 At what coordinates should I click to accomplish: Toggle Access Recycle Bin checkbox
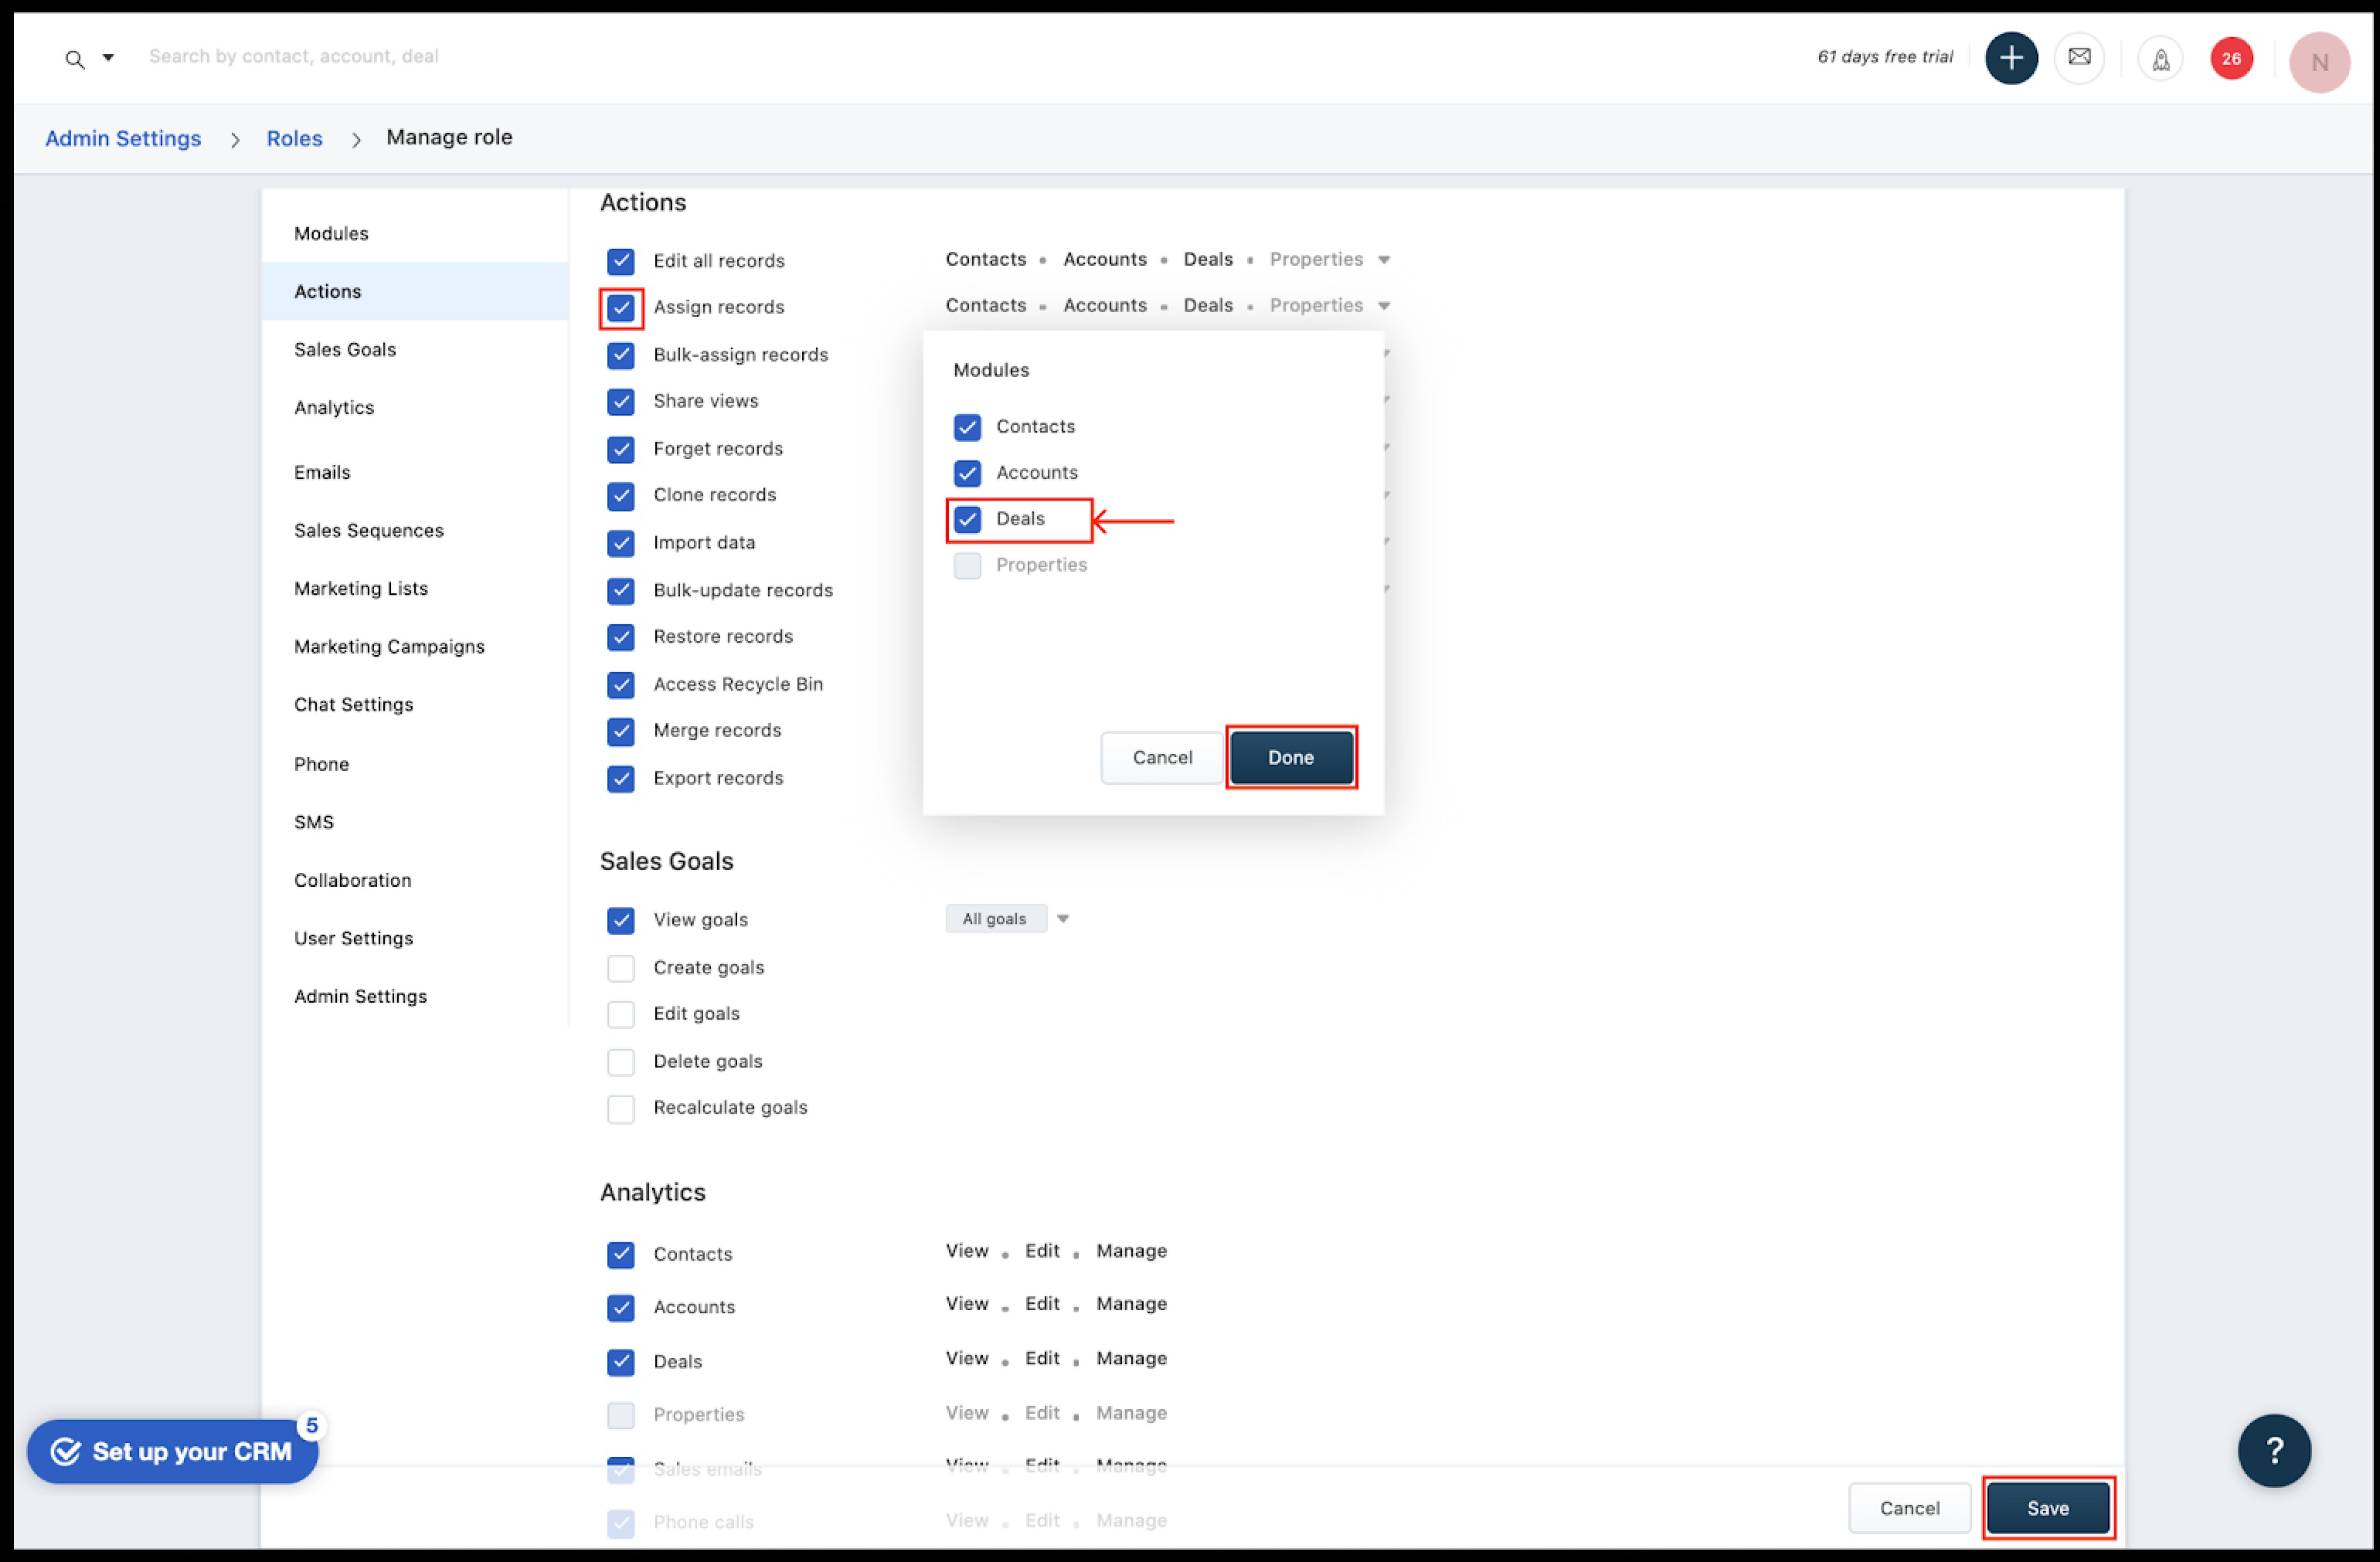(620, 685)
